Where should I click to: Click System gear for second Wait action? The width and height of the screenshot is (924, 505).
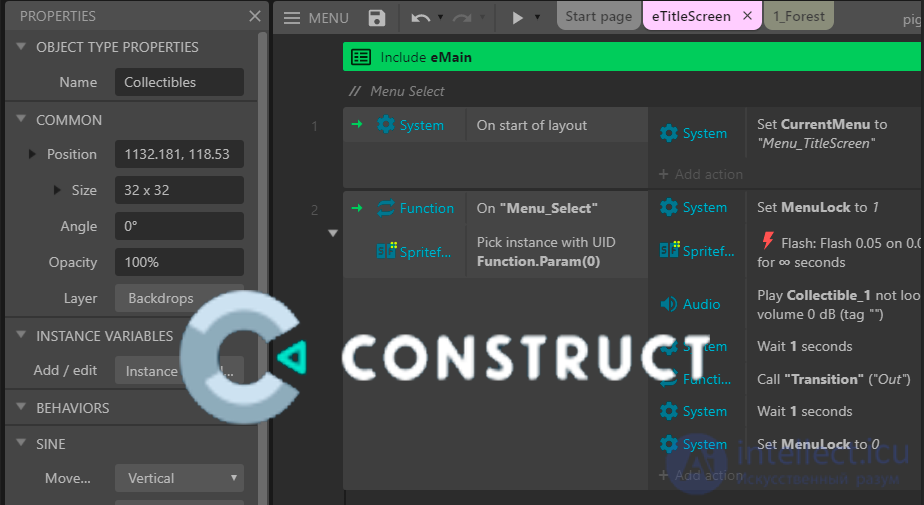669,411
